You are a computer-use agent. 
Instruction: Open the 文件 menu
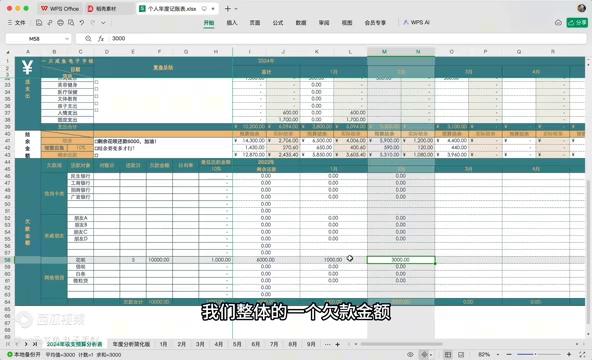(x=17, y=23)
